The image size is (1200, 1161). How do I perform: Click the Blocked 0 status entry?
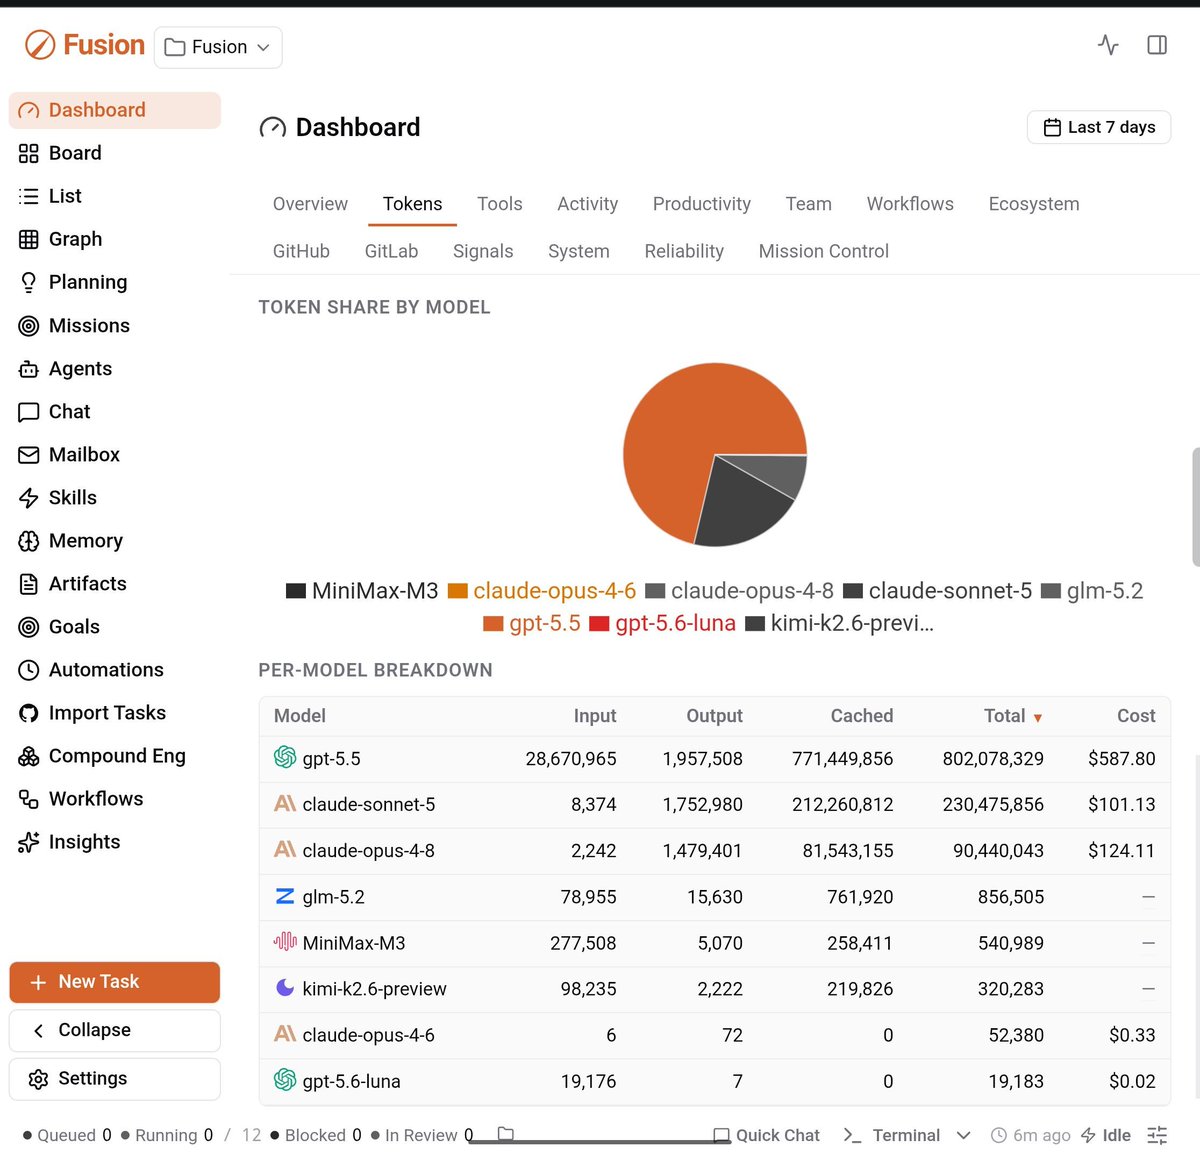coord(316,1135)
